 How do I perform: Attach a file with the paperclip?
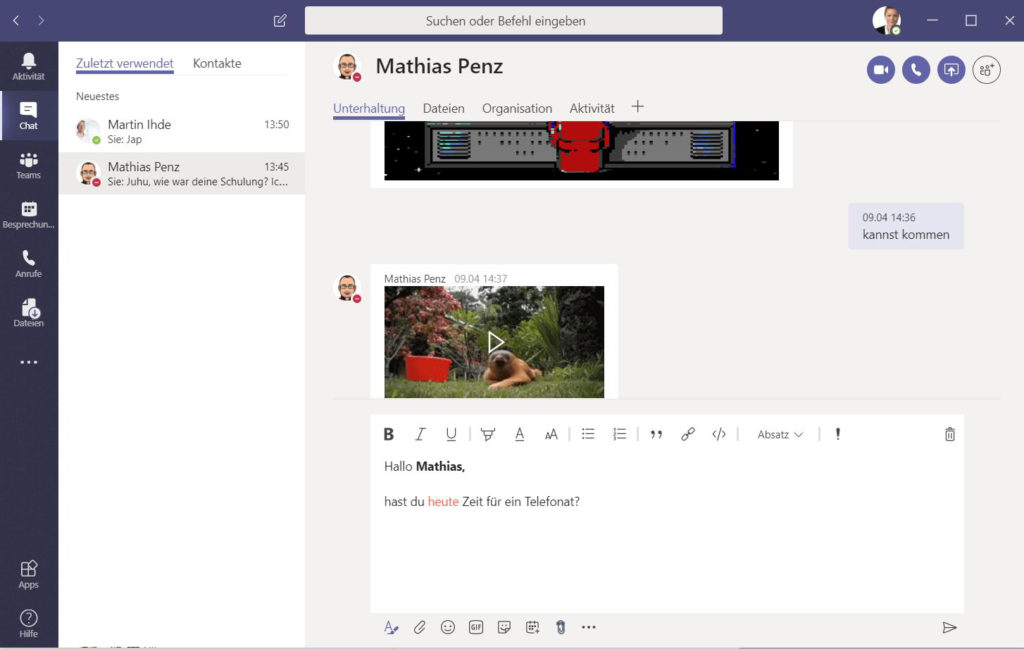pos(419,627)
